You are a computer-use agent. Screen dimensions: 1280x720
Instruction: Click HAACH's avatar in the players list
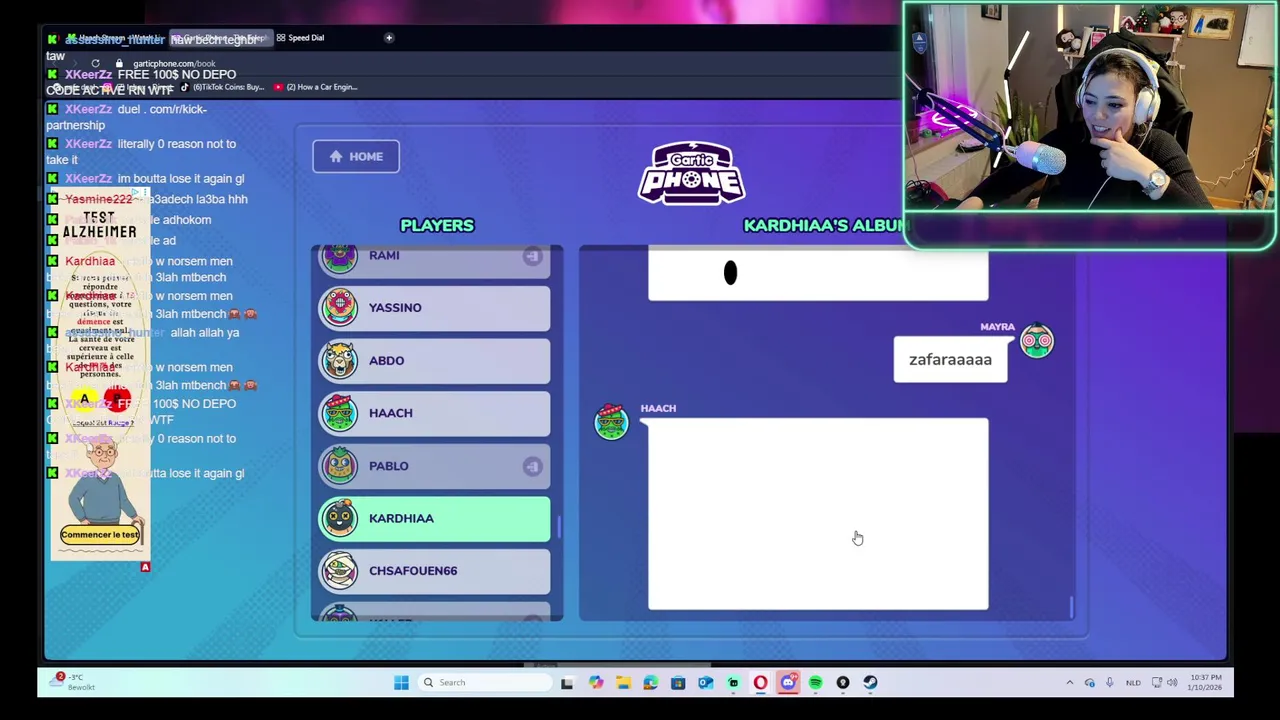pyautogui.click(x=340, y=413)
